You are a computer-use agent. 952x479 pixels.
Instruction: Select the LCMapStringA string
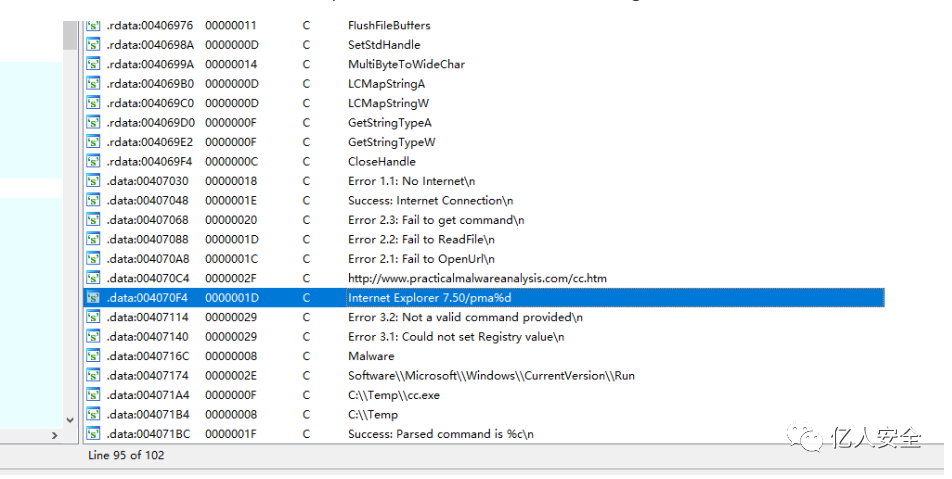(x=386, y=83)
